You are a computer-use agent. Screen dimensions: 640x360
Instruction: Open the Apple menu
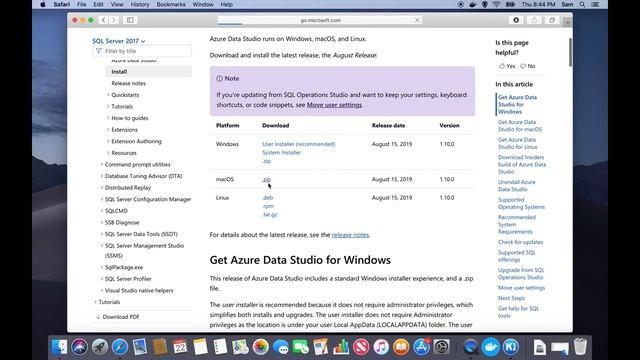[43, 4]
